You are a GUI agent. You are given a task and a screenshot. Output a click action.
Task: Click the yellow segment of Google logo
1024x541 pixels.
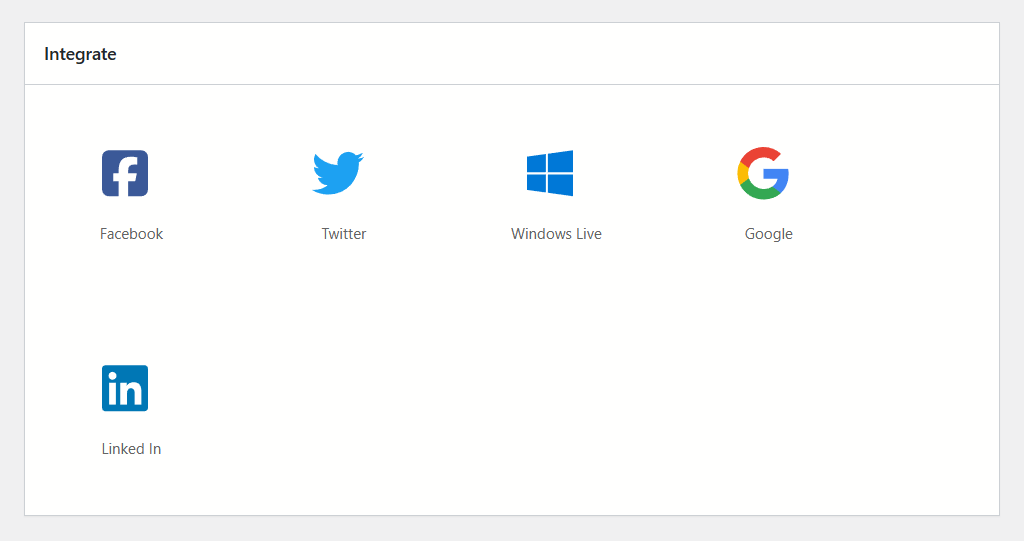tap(742, 174)
